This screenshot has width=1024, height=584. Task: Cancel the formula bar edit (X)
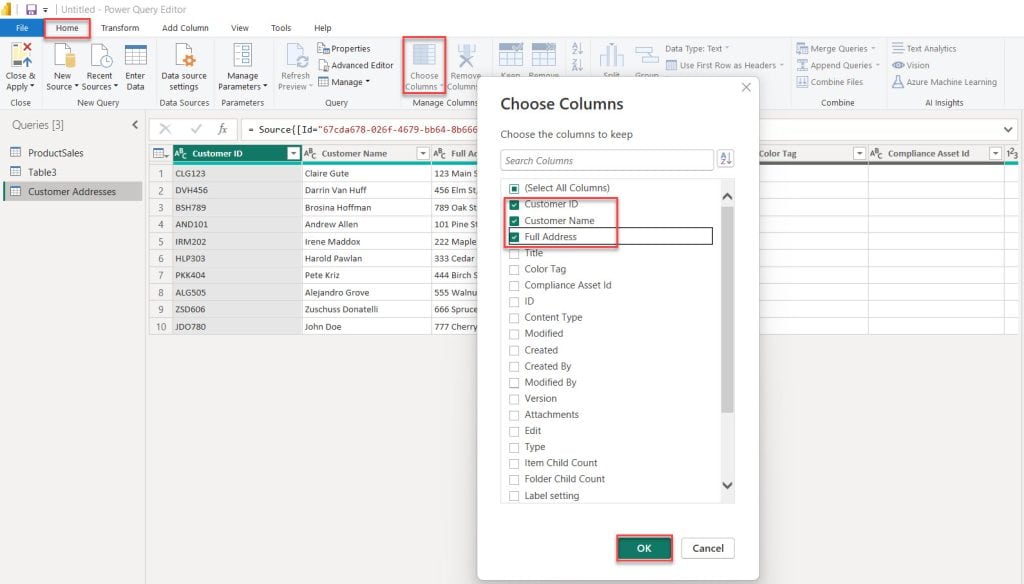pyautogui.click(x=165, y=129)
